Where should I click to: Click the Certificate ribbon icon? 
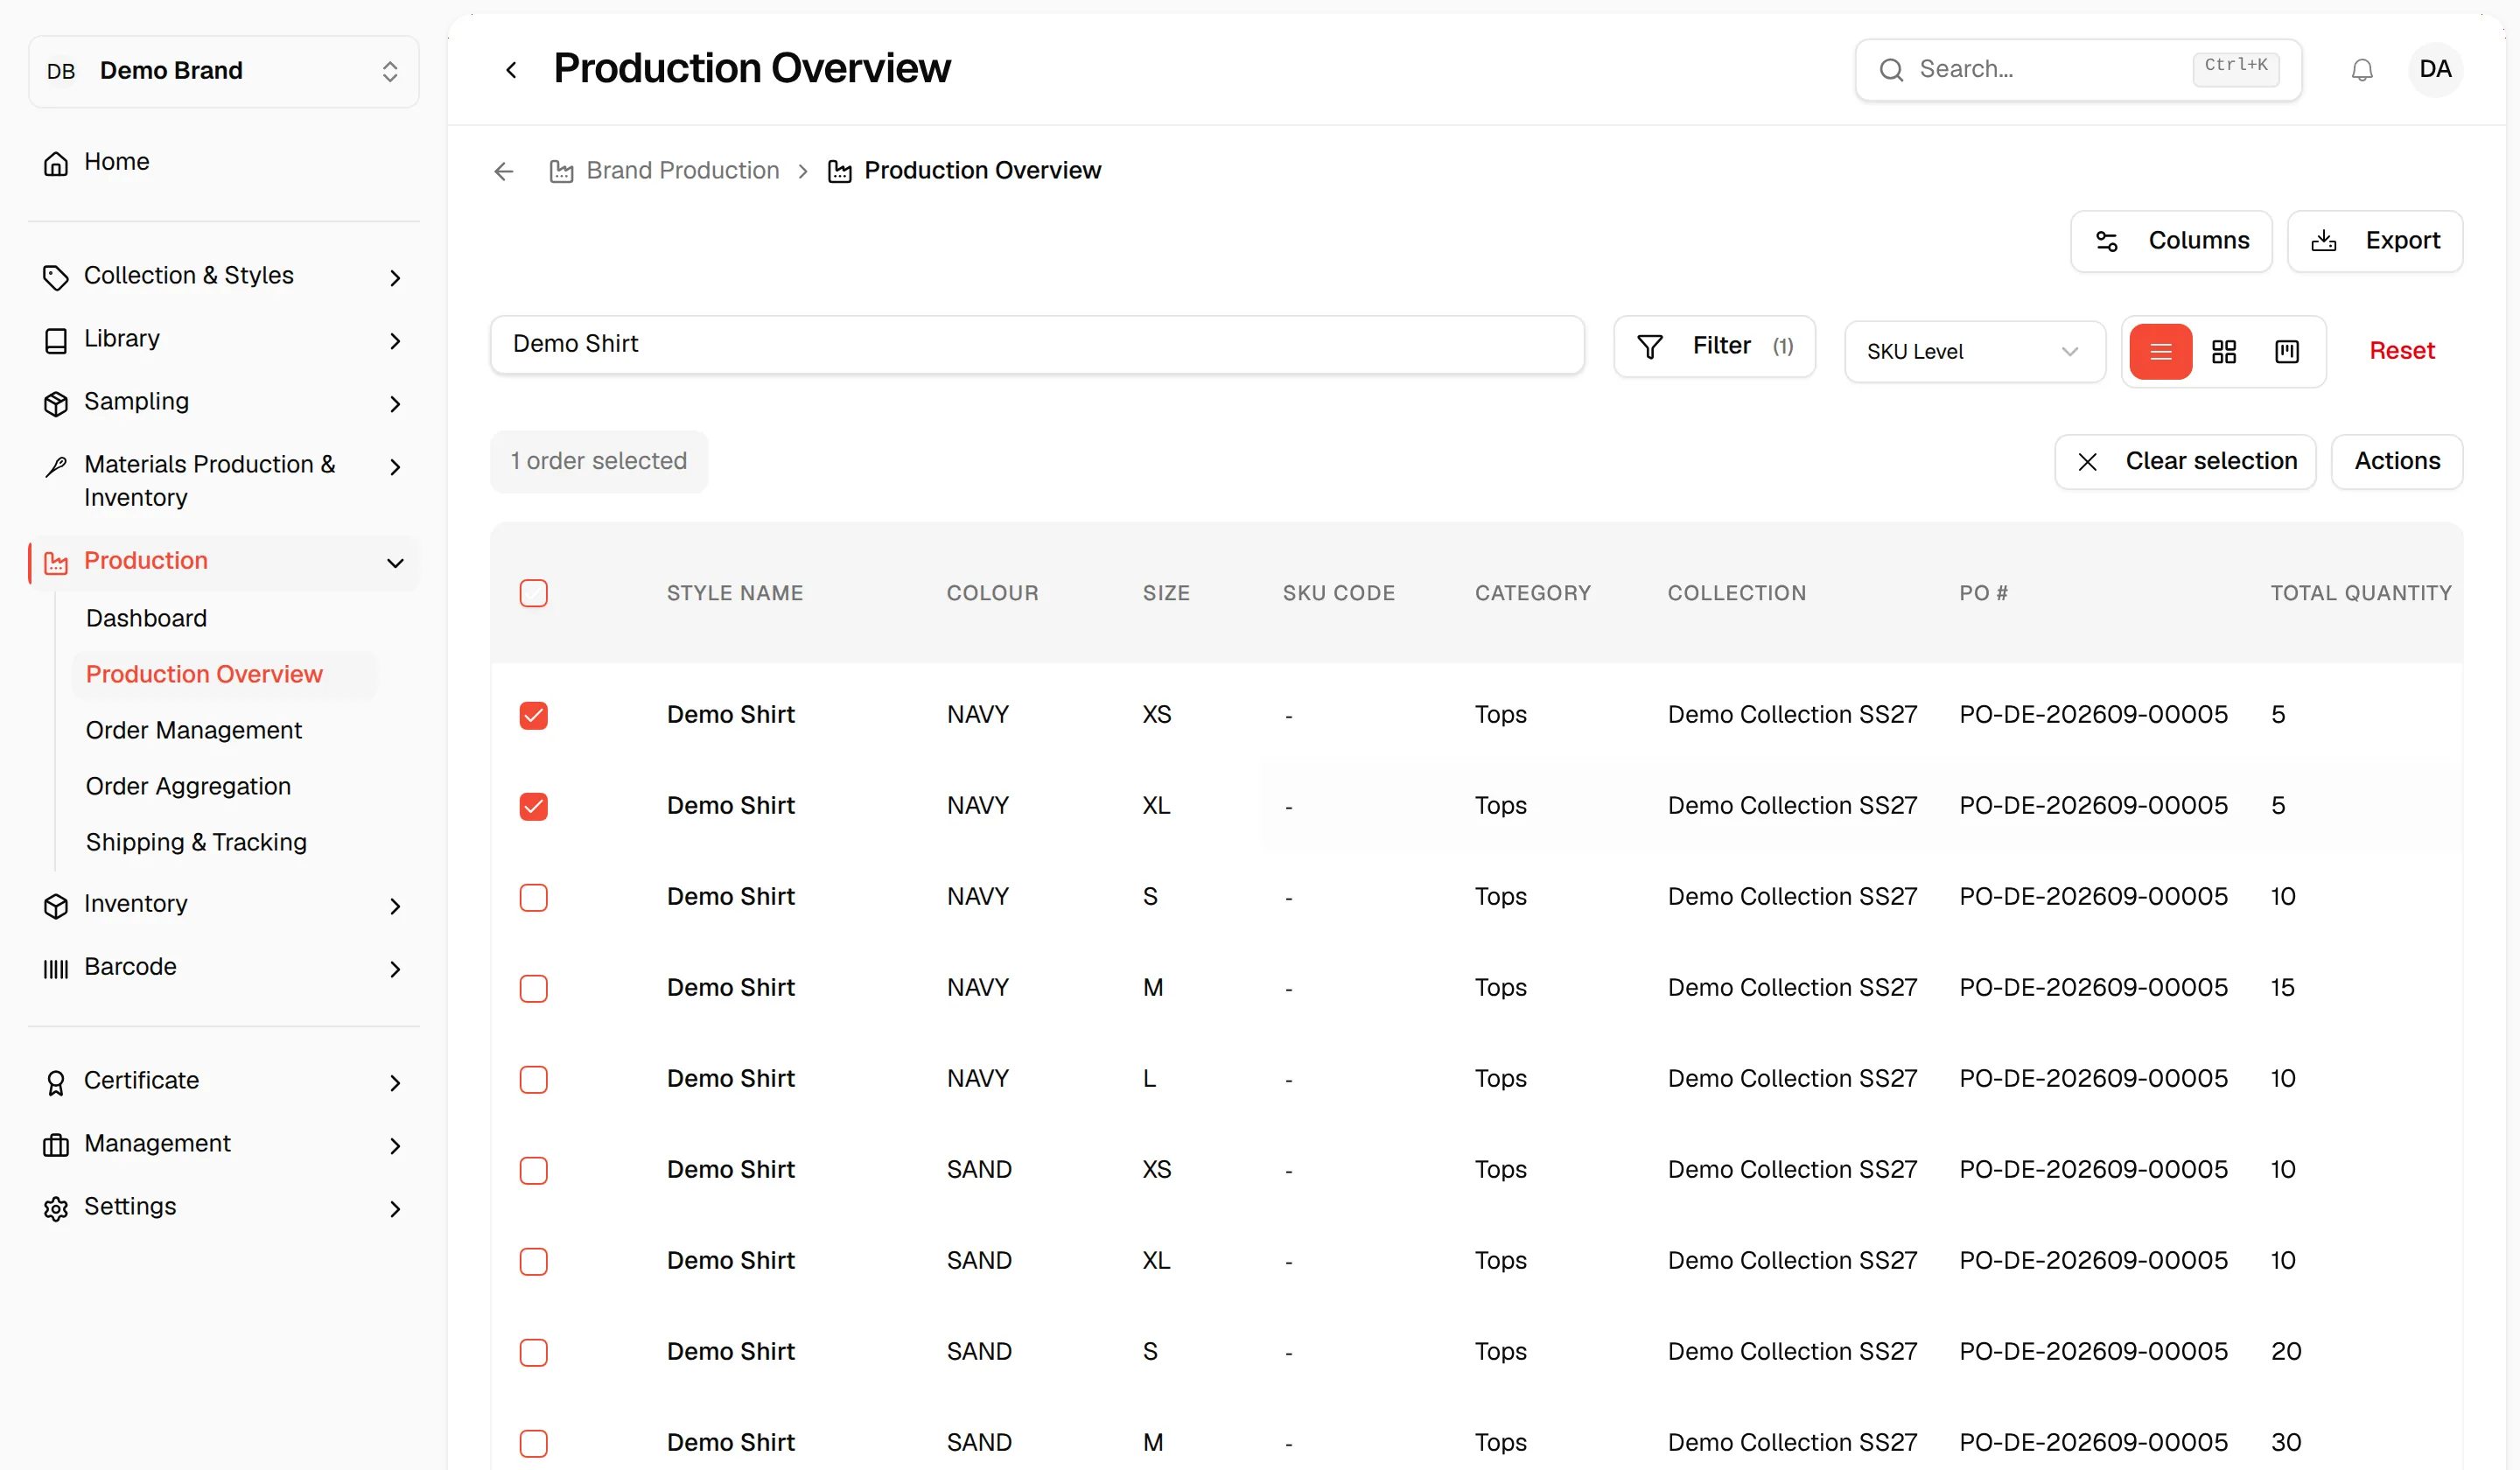56,1082
